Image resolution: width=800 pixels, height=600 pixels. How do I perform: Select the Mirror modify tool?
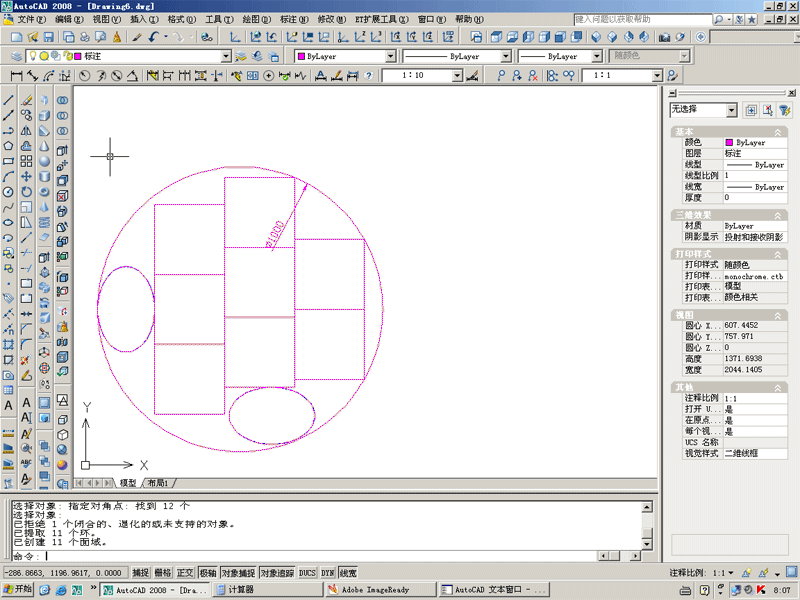tap(26, 131)
